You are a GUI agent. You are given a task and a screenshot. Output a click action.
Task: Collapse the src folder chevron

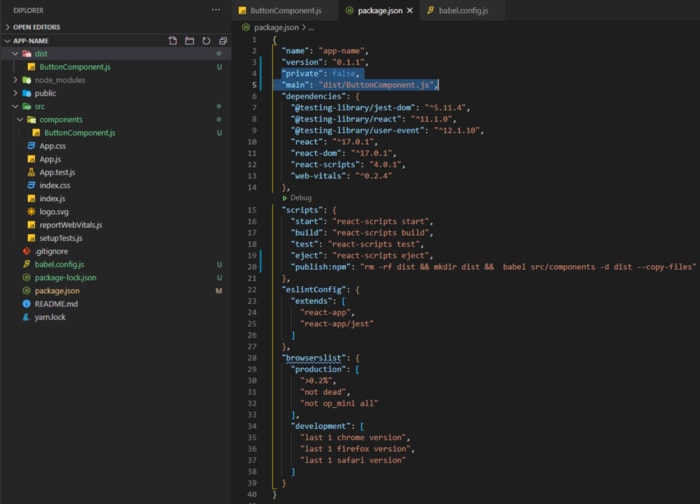pos(15,106)
